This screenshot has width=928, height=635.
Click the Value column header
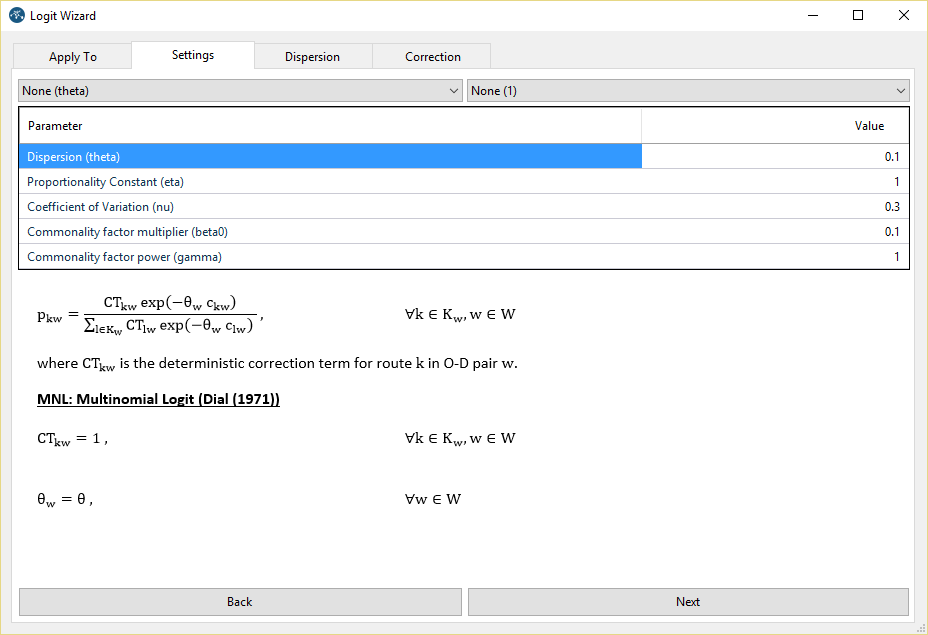coord(775,126)
